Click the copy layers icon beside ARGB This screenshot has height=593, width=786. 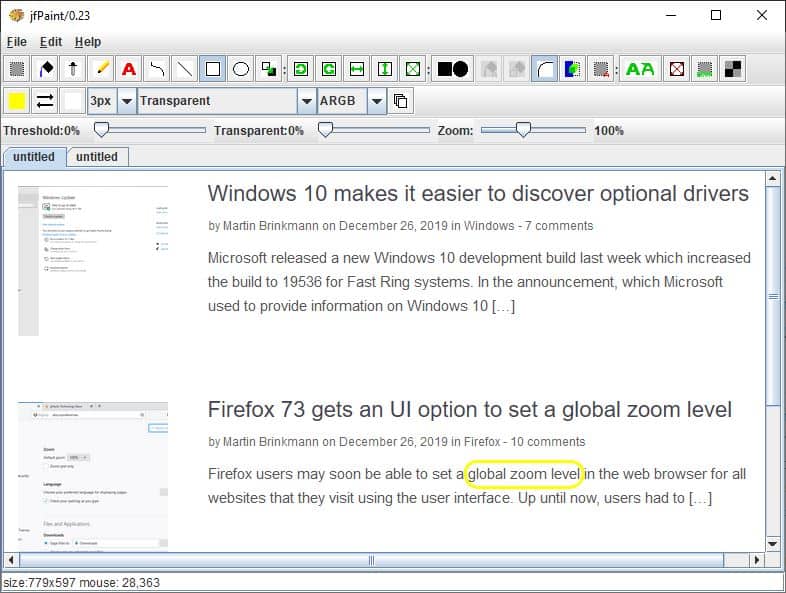[x=401, y=101]
